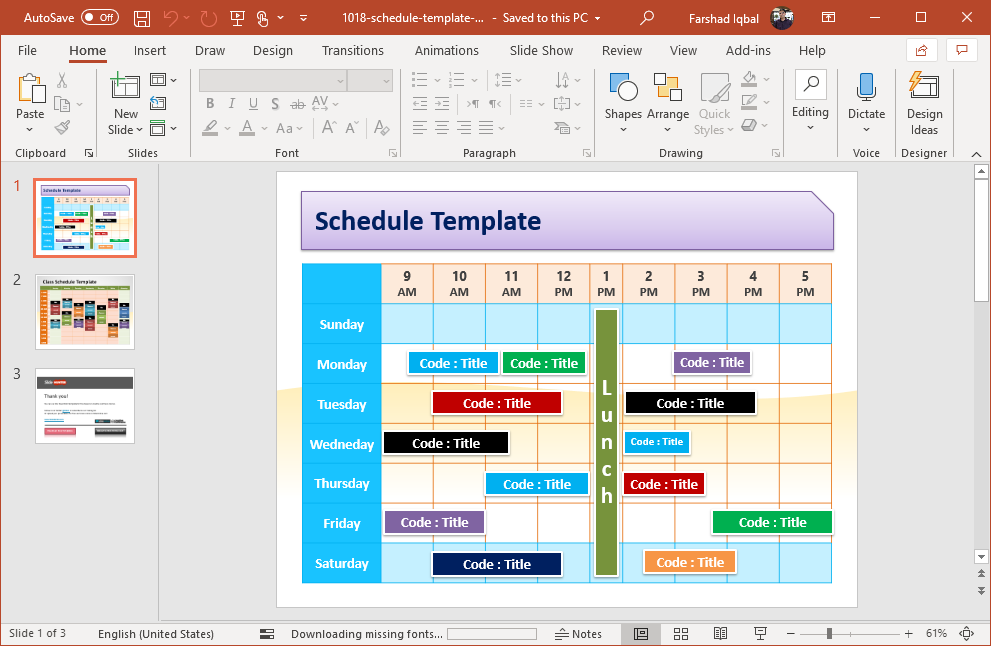Toggle the AutoSave switch
Screen dimensions: 991x646
(99, 17)
